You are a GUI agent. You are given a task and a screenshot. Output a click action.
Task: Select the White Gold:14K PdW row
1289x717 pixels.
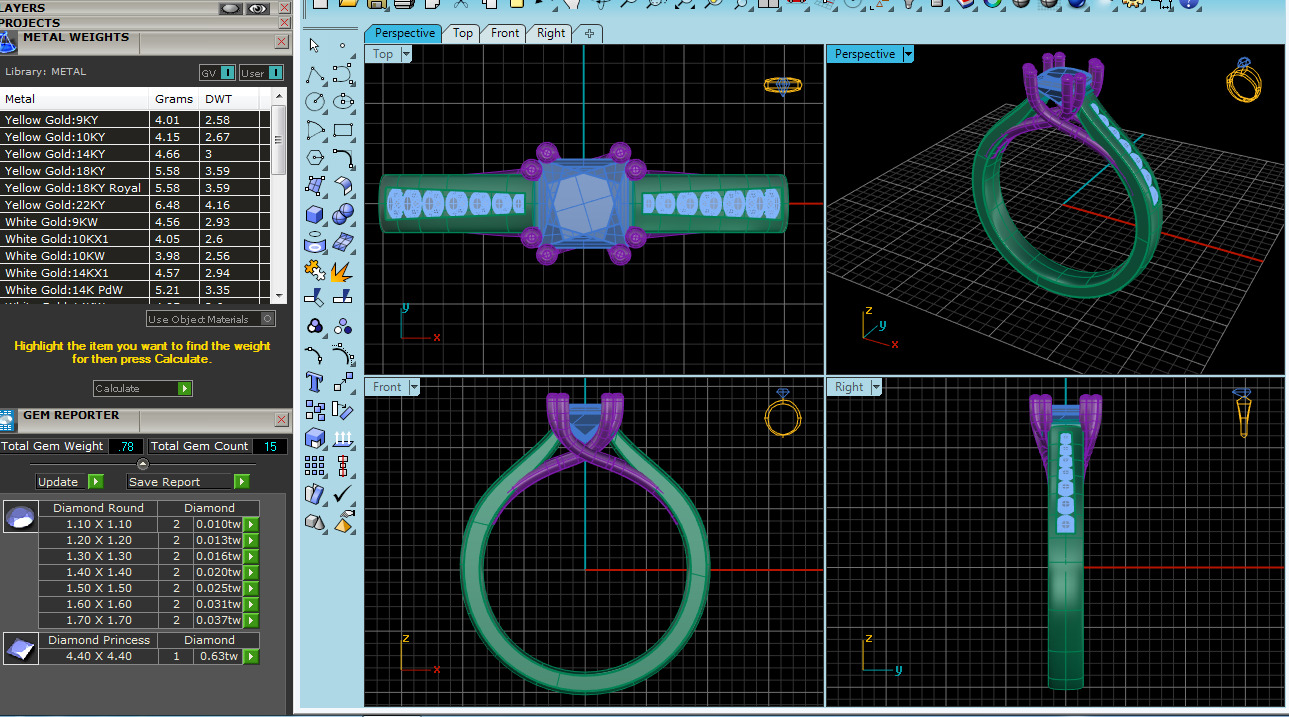[136, 290]
